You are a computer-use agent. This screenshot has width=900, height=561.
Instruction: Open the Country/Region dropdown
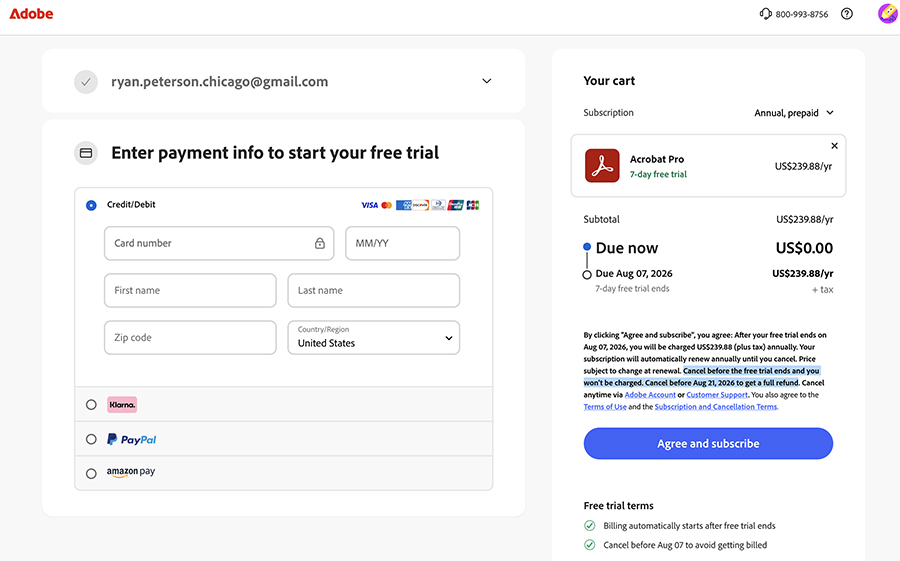[374, 338]
